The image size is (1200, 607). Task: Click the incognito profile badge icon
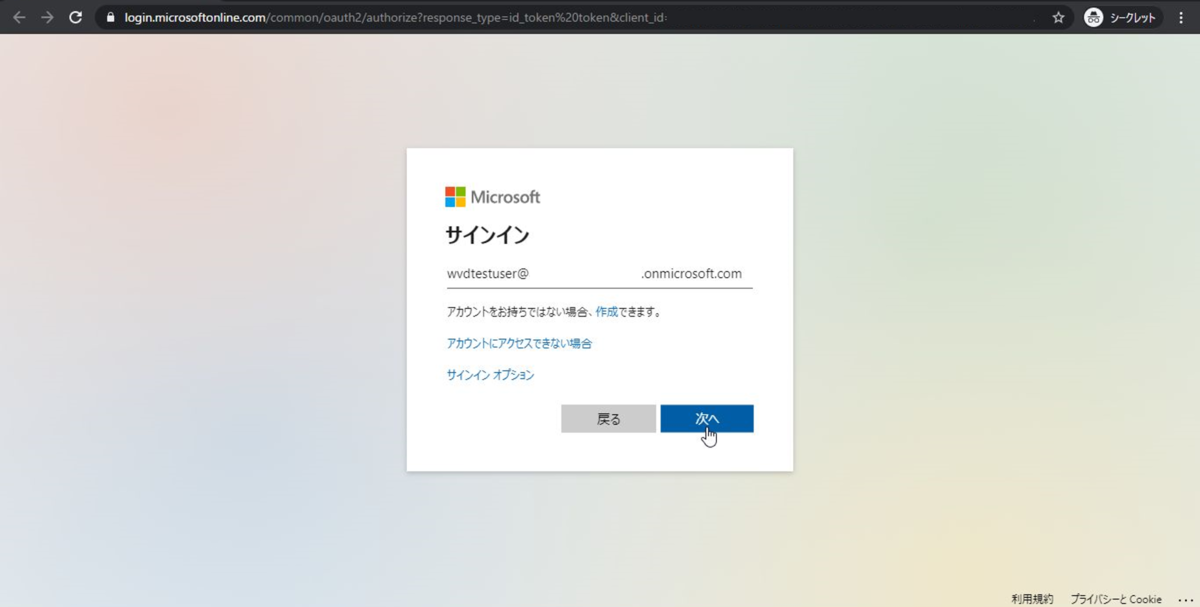pos(1093,16)
